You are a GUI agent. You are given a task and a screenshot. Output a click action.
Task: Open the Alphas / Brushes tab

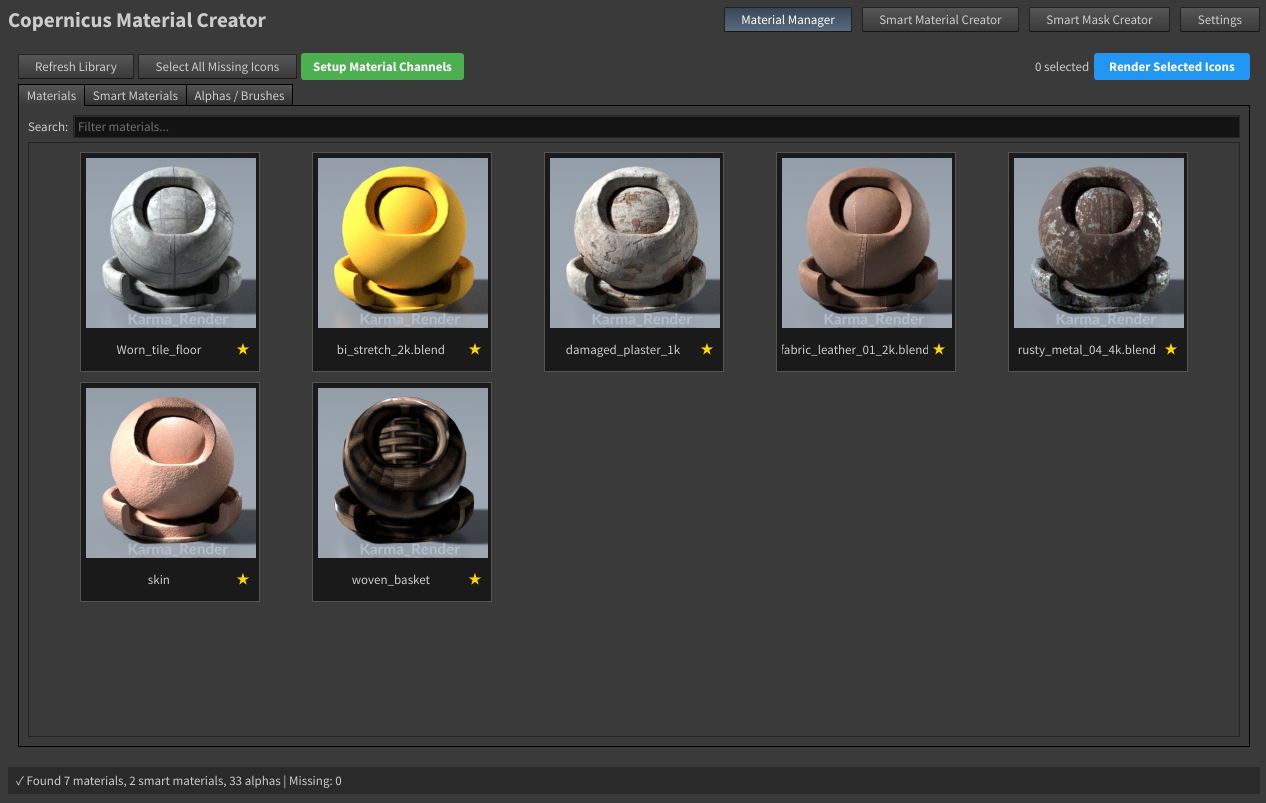pyautogui.click(x=239, y=95)
